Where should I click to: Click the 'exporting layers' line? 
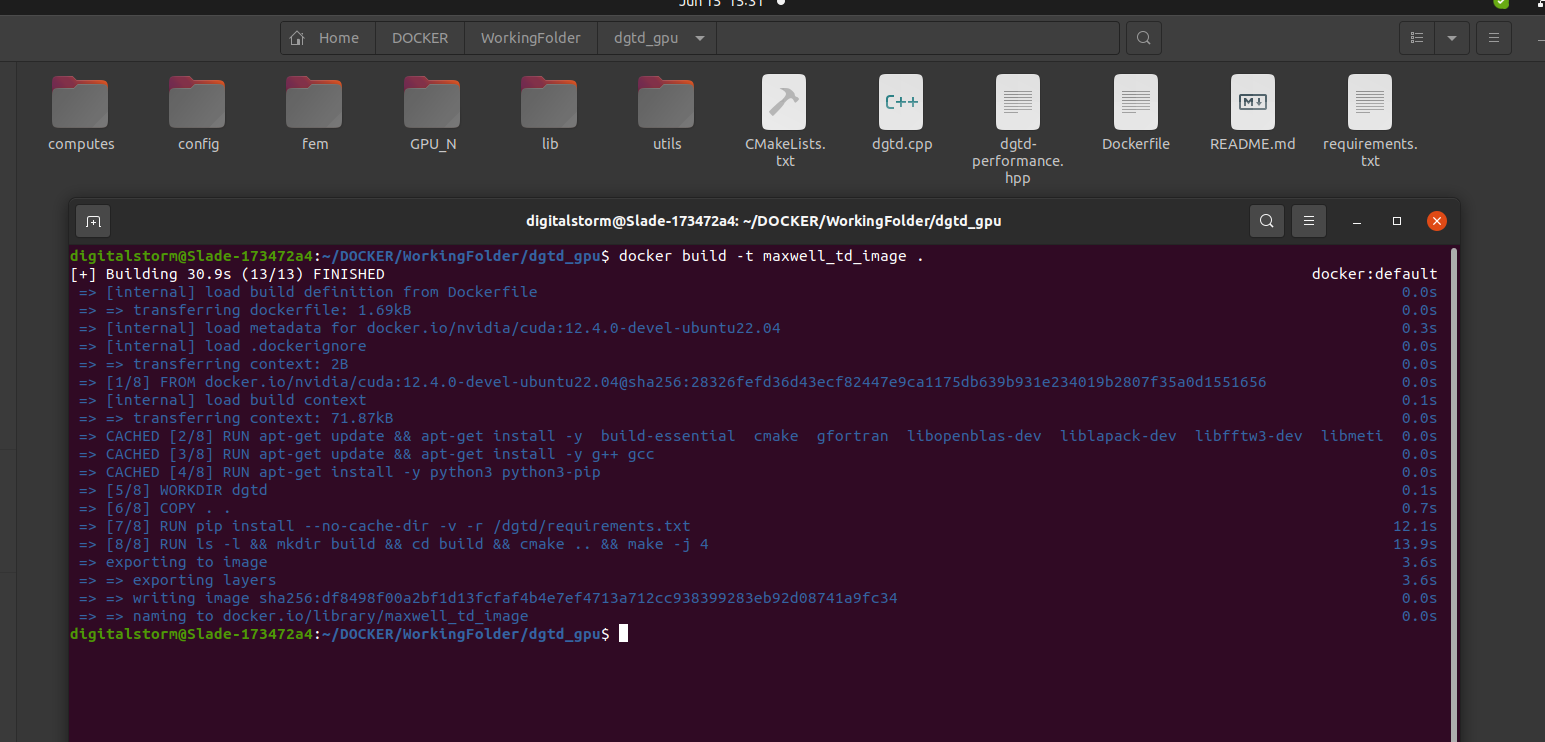178,580
